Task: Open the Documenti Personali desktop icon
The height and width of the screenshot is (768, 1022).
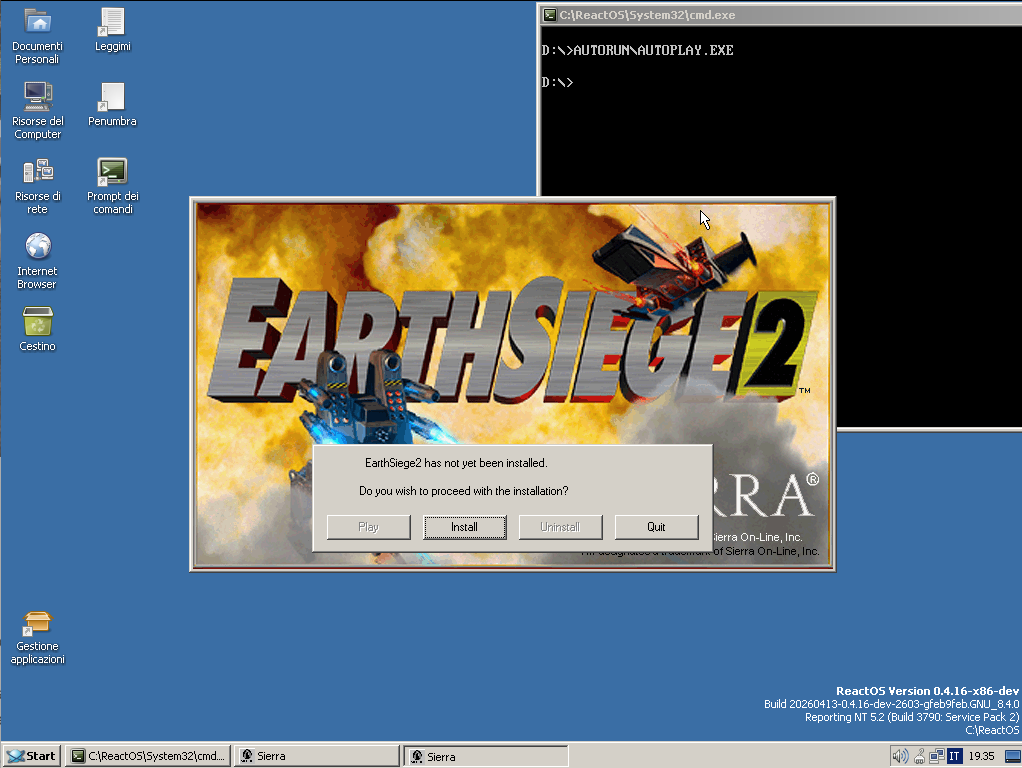Action: [x=37, y=22]
